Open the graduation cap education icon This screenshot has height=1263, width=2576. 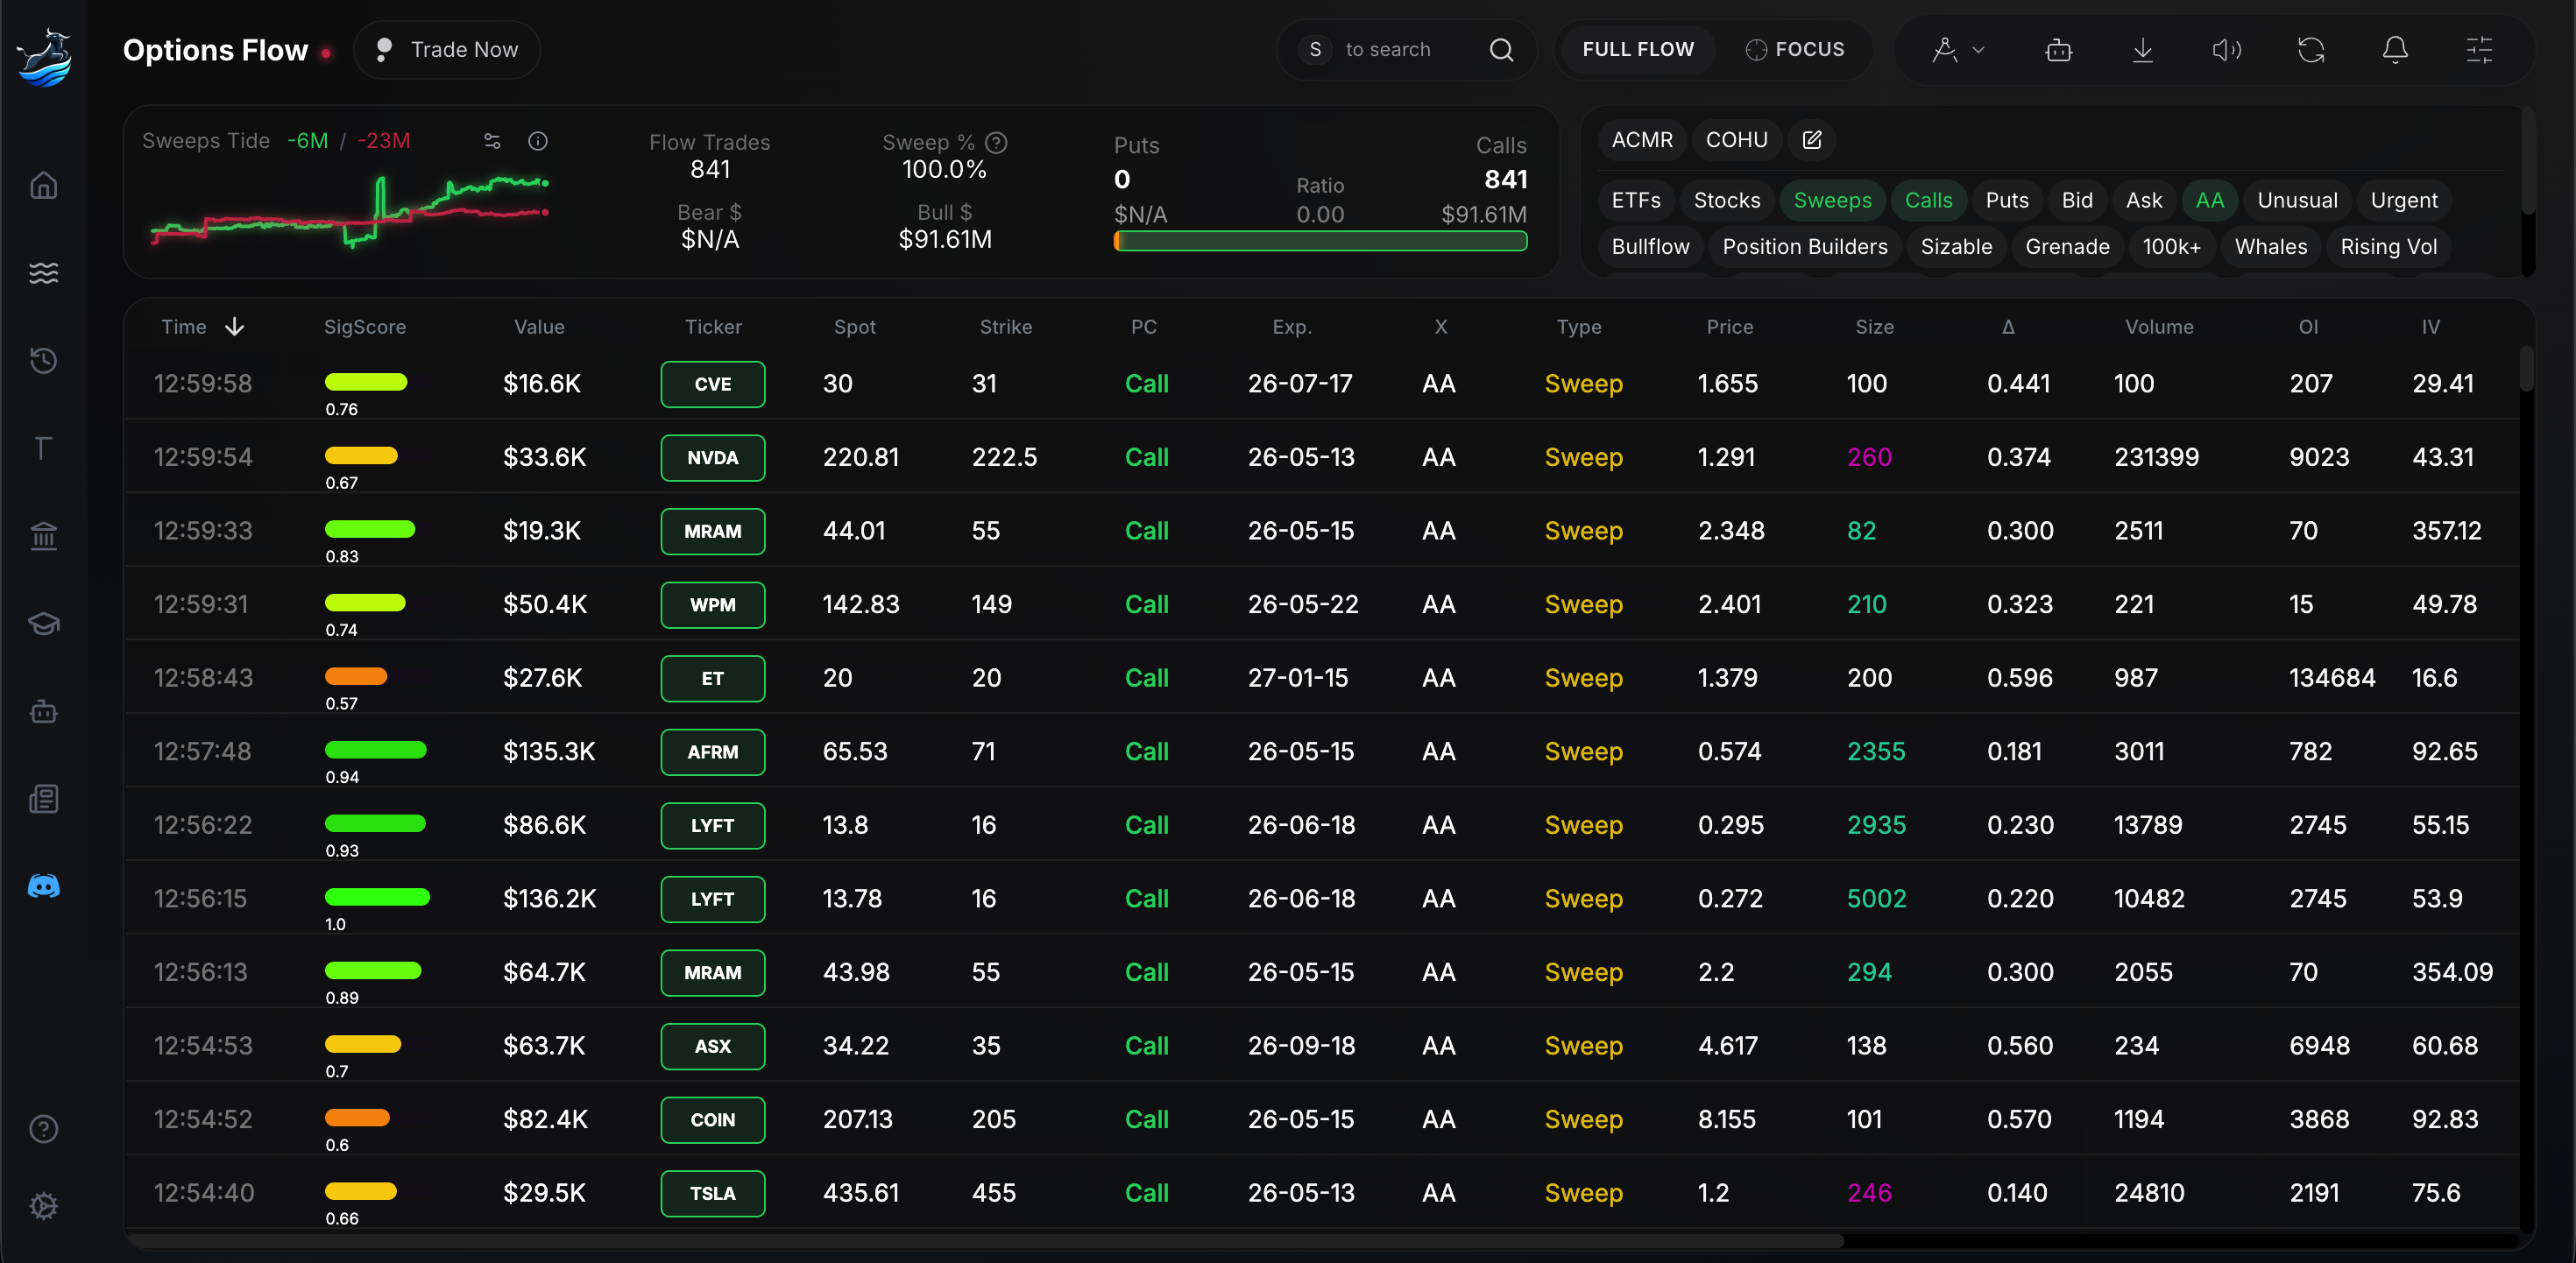(x=43, y=624)
